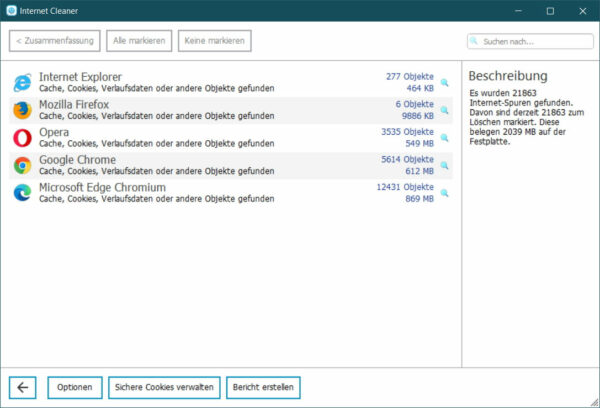Select the Internet Explorer heading text
600x408 pixels.
point(80,77)
